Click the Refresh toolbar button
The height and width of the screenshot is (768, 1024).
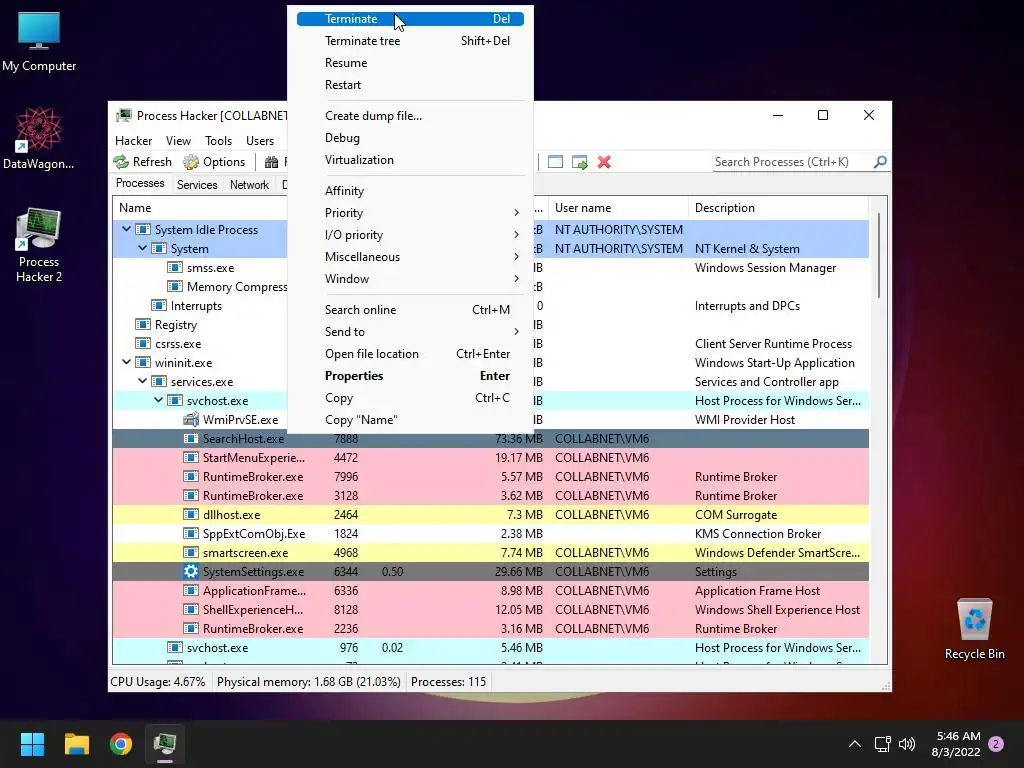click(142, 162)
